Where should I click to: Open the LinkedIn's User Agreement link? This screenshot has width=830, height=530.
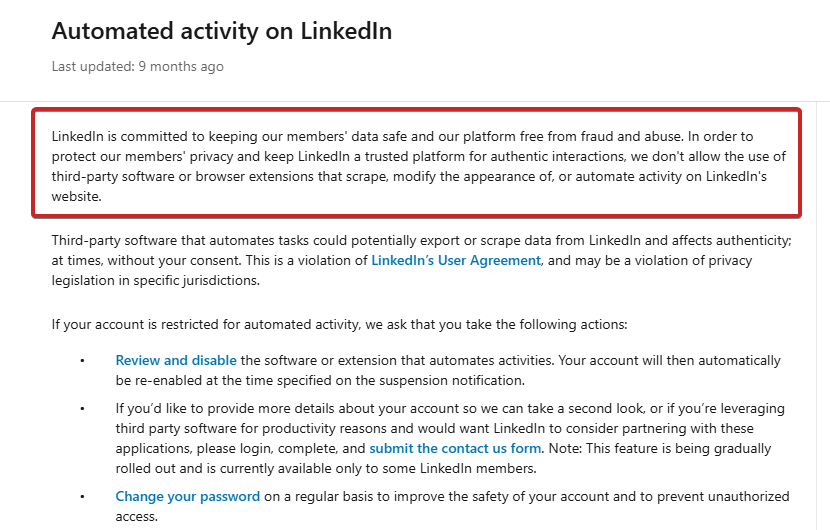click(456, 260)
